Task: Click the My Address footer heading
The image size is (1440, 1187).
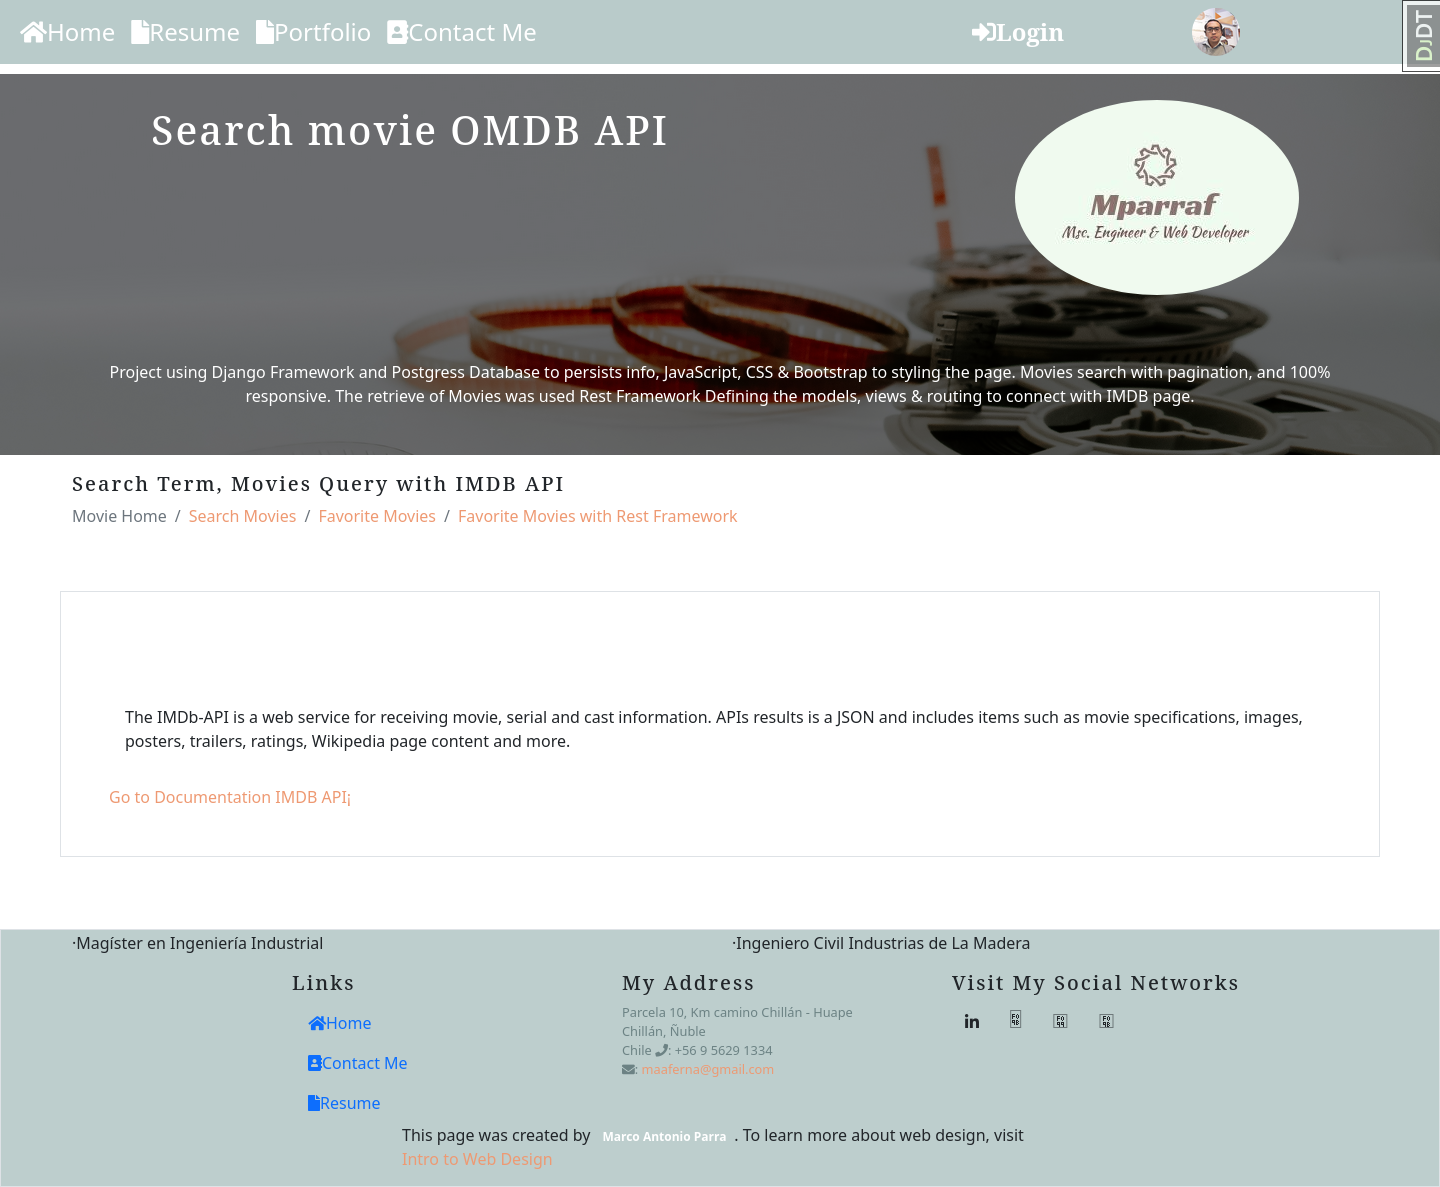Action: 688,983
